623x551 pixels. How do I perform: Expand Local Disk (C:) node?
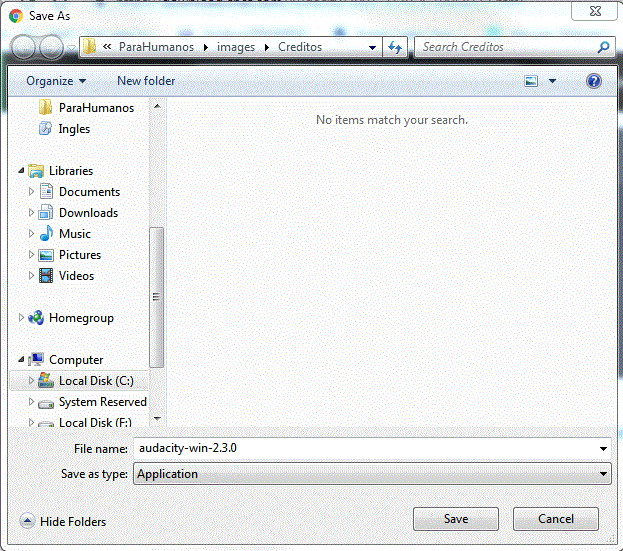click(x=31, y=381)
